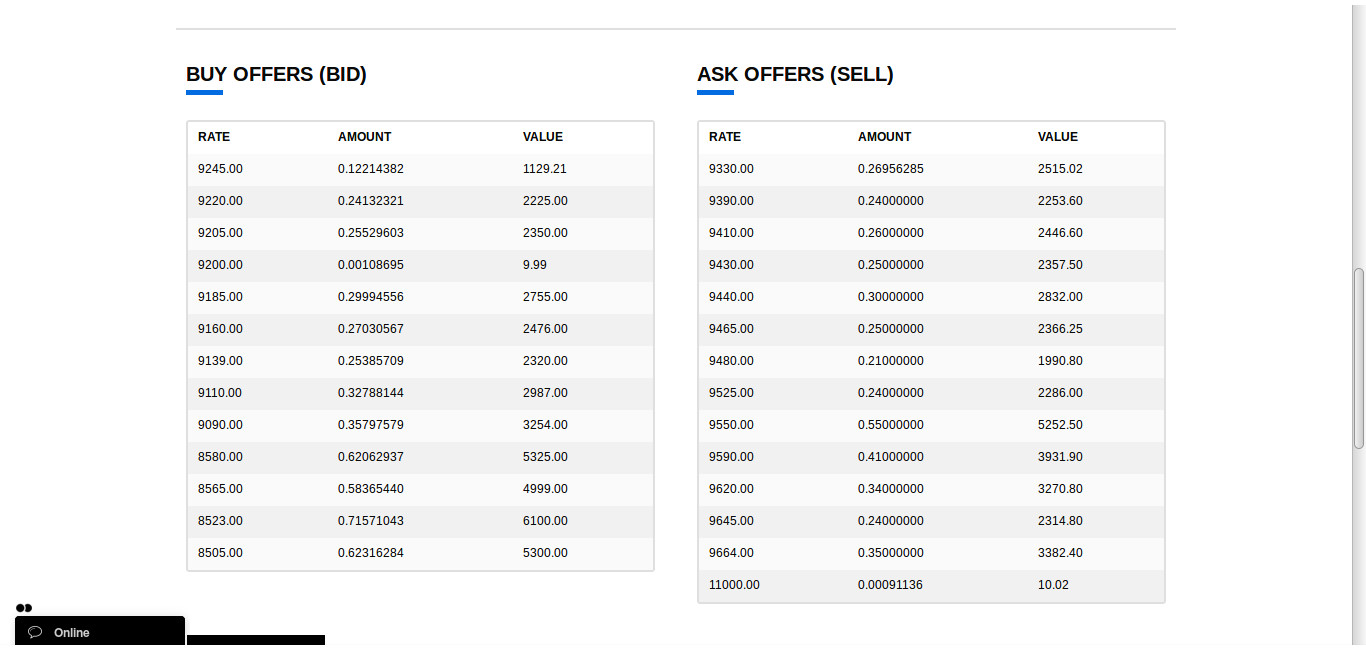Open the Online chat widget
This screenshot has width=1366, height=650.
tap(100, 632)
